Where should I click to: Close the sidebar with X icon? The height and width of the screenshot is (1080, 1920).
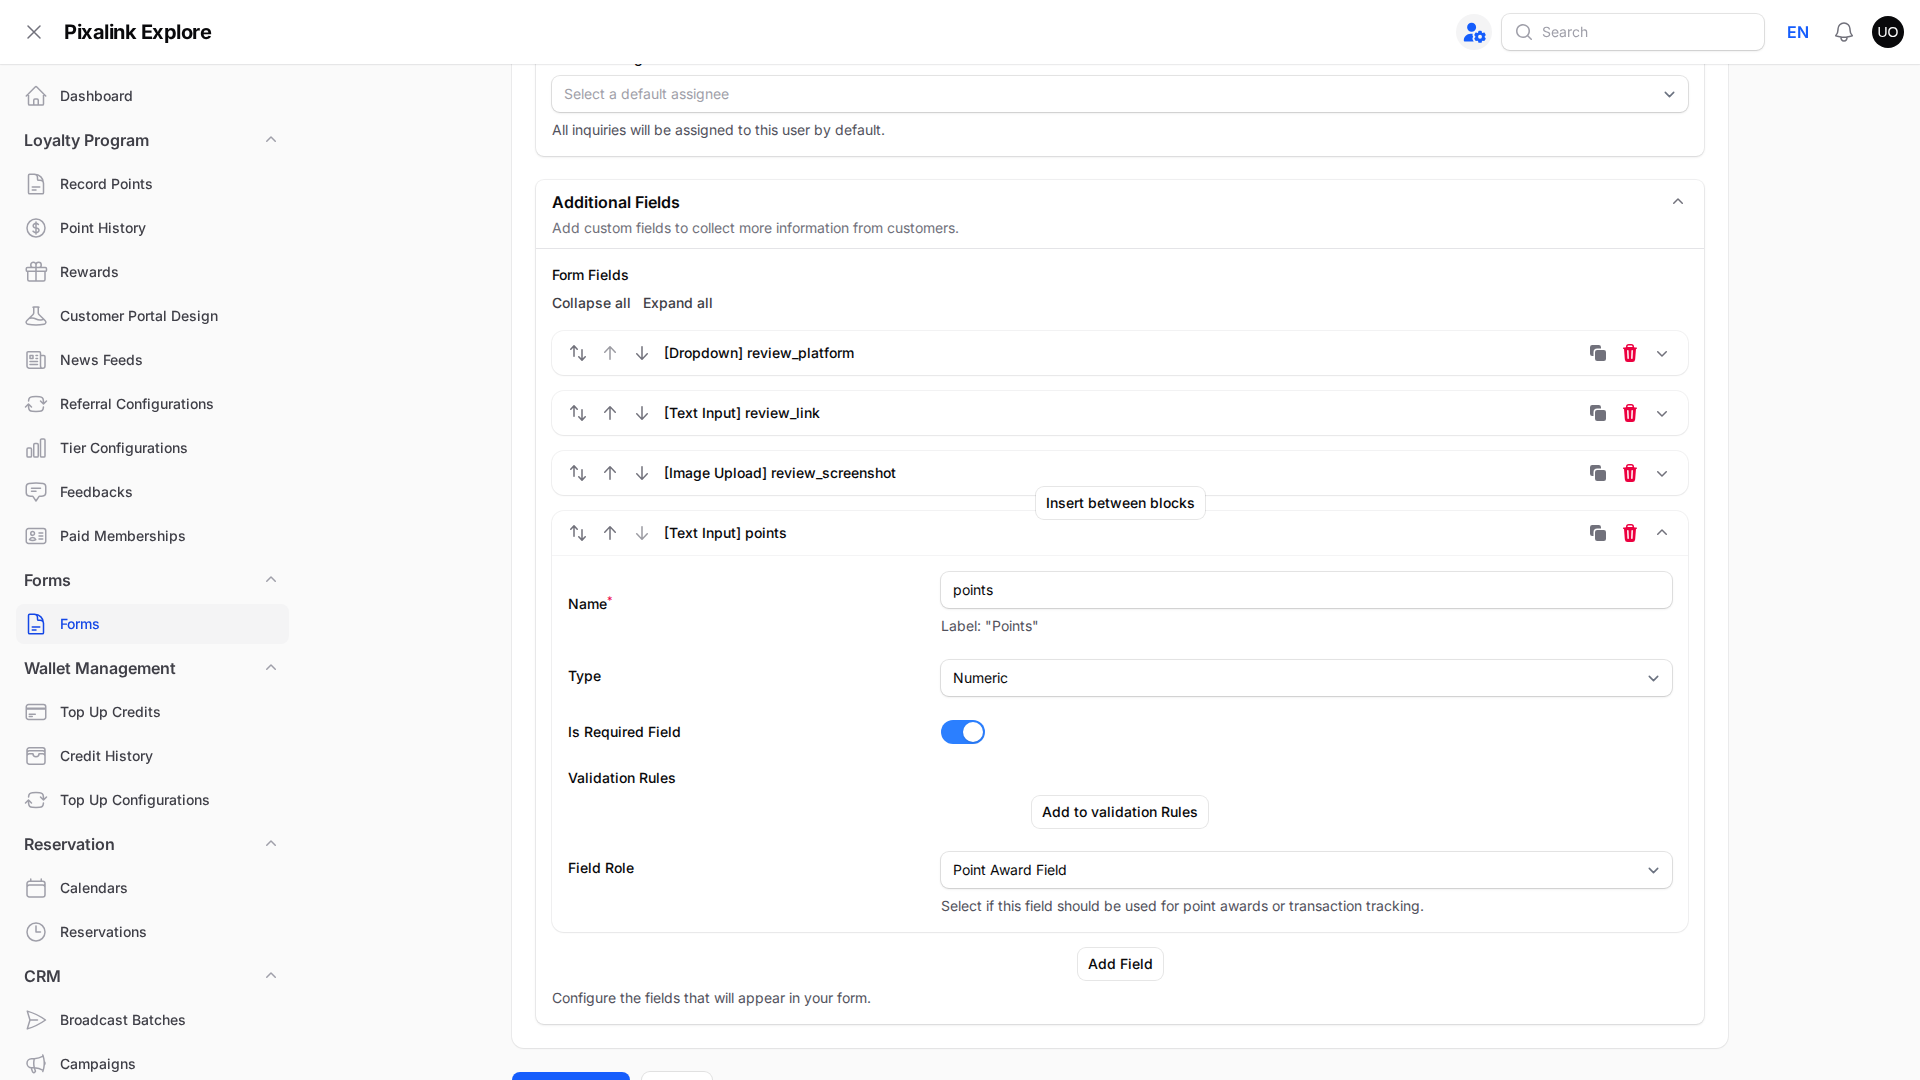tap(34, 32)
